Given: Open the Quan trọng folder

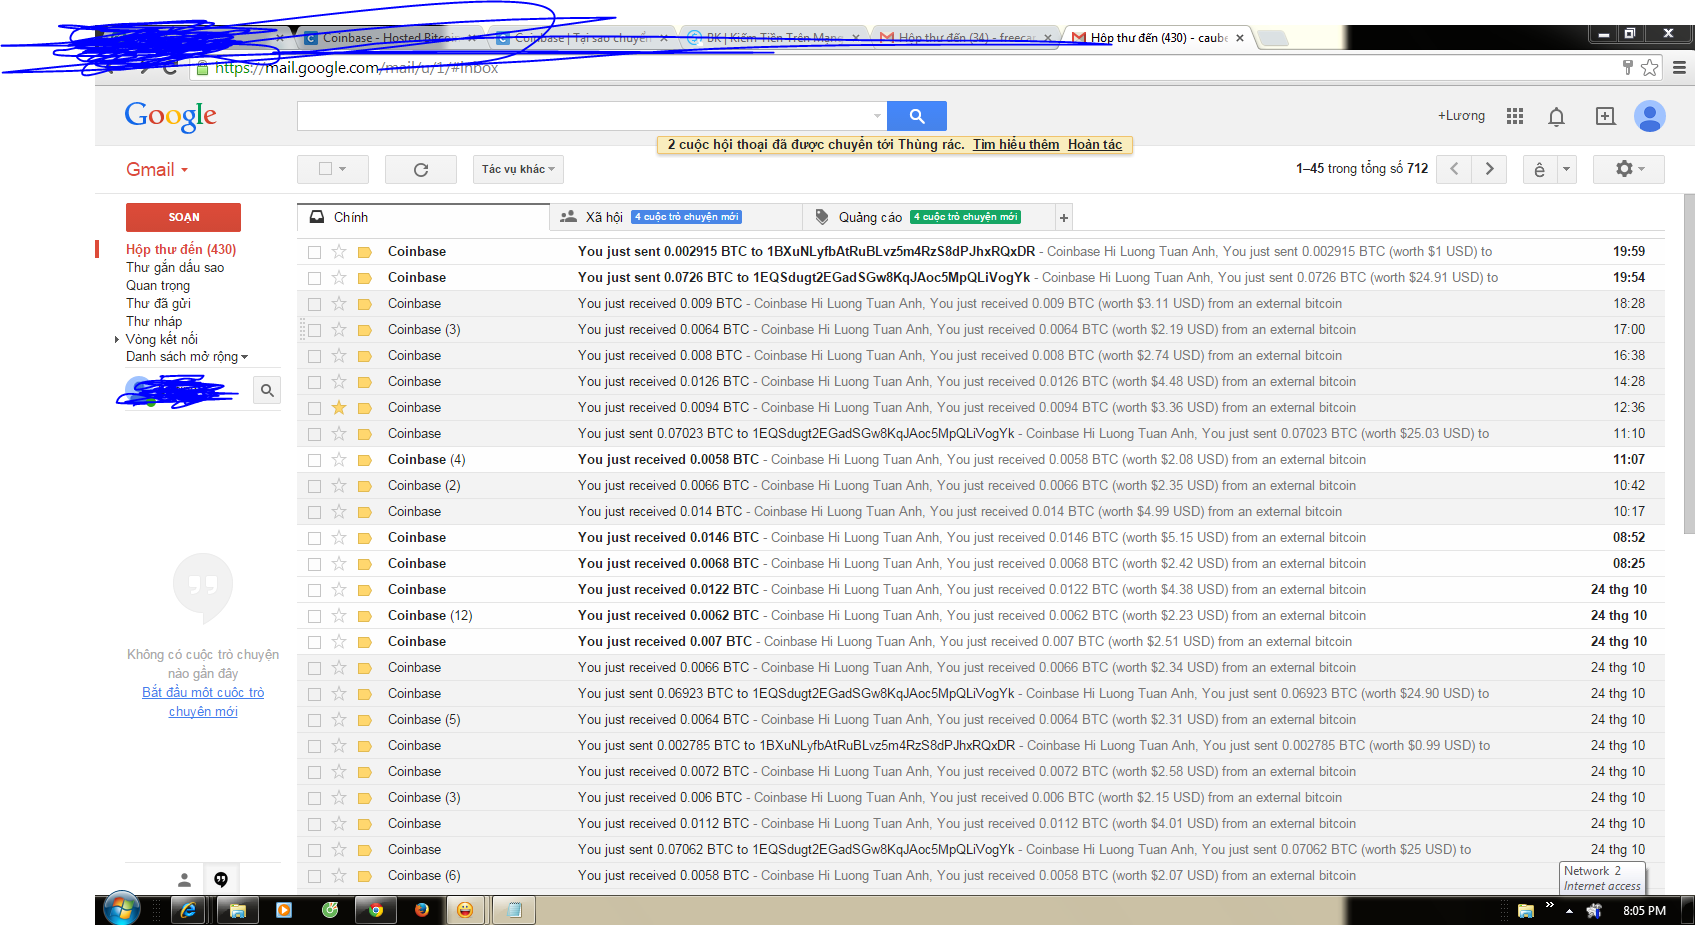Looking at the screenshot, I should [x=158, y=285].
